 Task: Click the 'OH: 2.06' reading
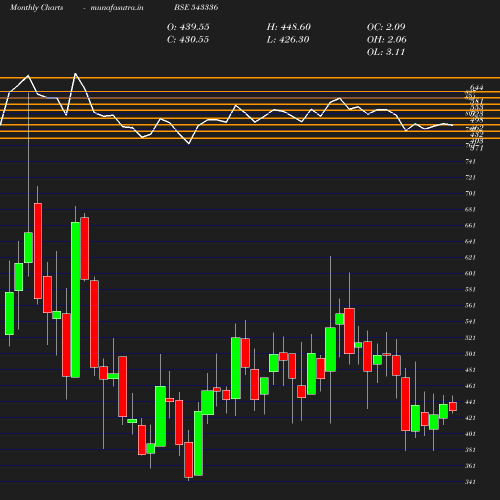pyautogui.click(x=387, y=40)
